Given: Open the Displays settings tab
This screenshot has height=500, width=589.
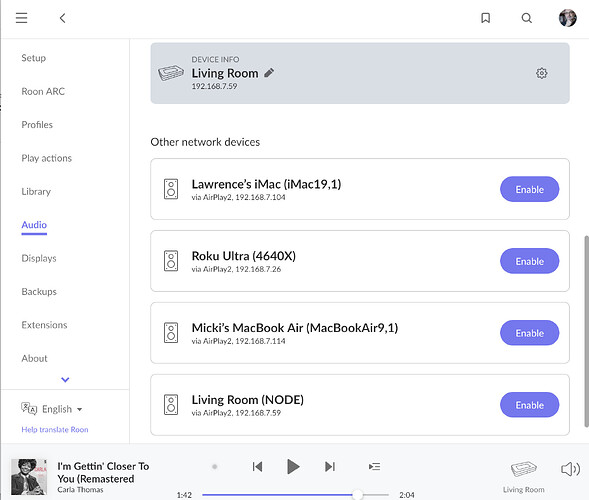Looking at the screenshot, I should (39, 258).
